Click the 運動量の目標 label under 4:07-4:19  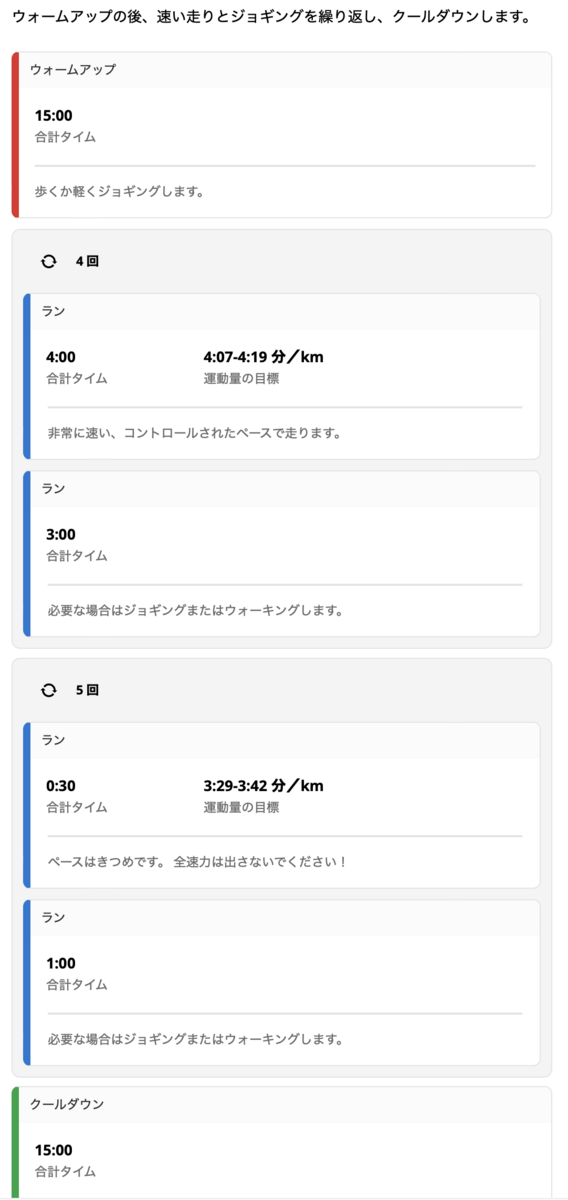tap(241, 378)
